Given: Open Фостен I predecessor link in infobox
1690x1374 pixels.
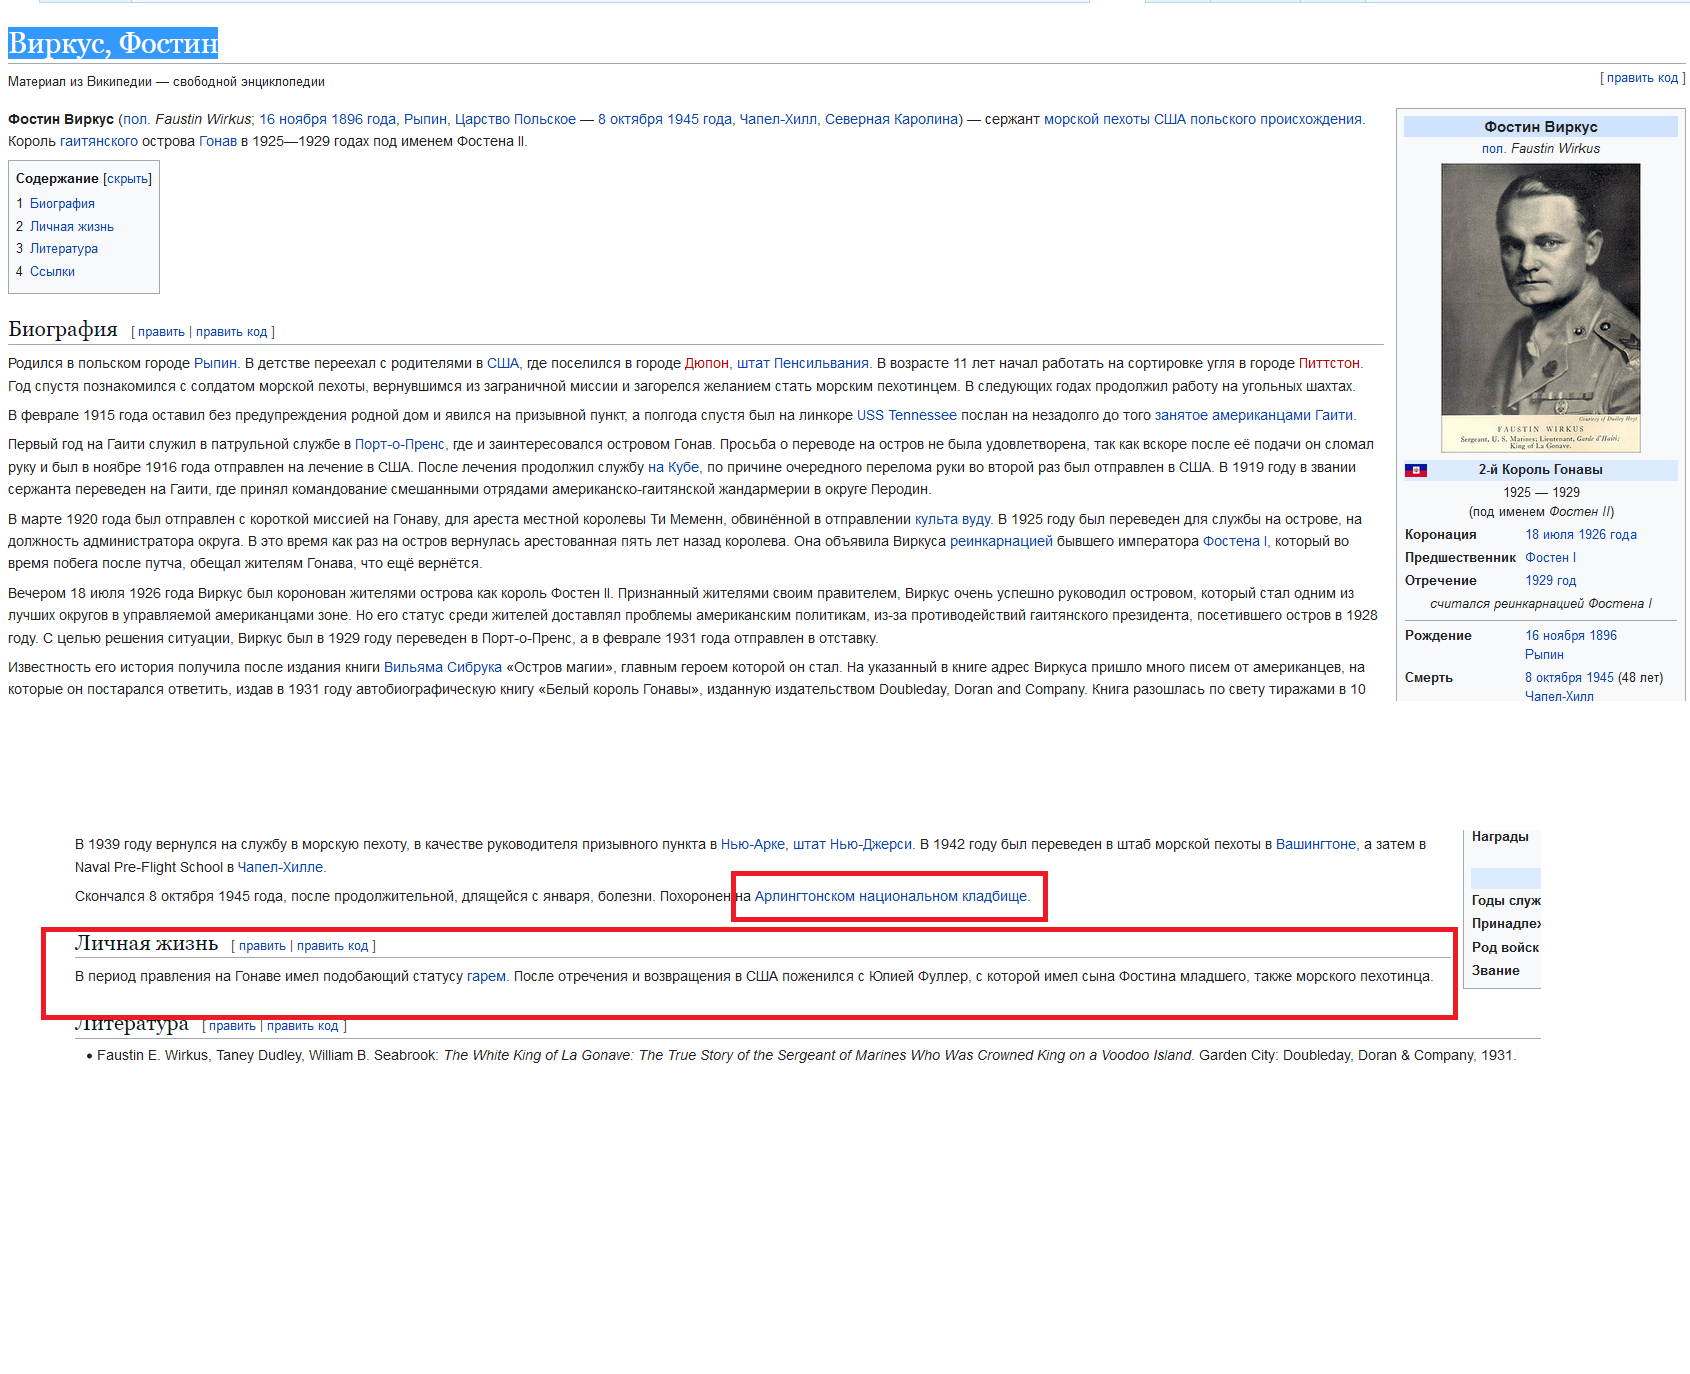Looking at the screenshot, I should (x=1550, y=558).
